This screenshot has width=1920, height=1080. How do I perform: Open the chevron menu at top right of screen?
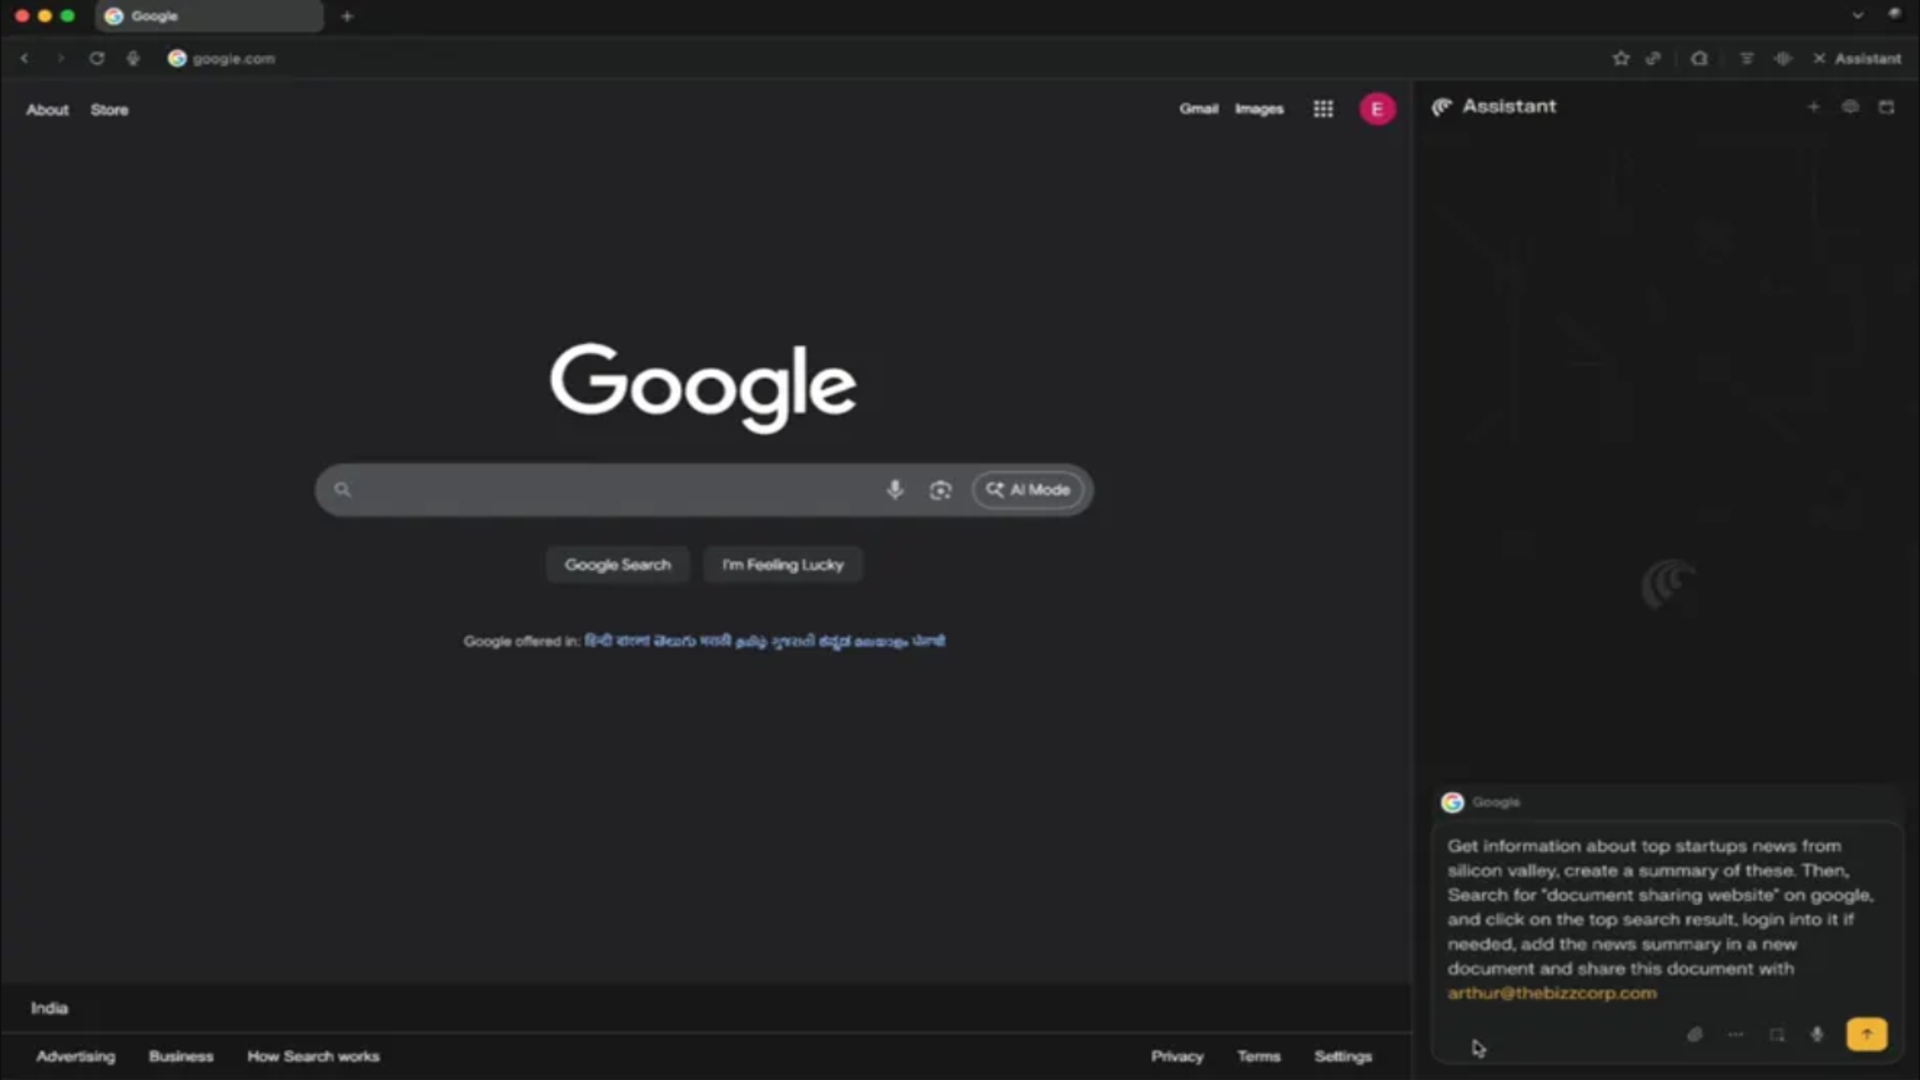click(1857, 14)
